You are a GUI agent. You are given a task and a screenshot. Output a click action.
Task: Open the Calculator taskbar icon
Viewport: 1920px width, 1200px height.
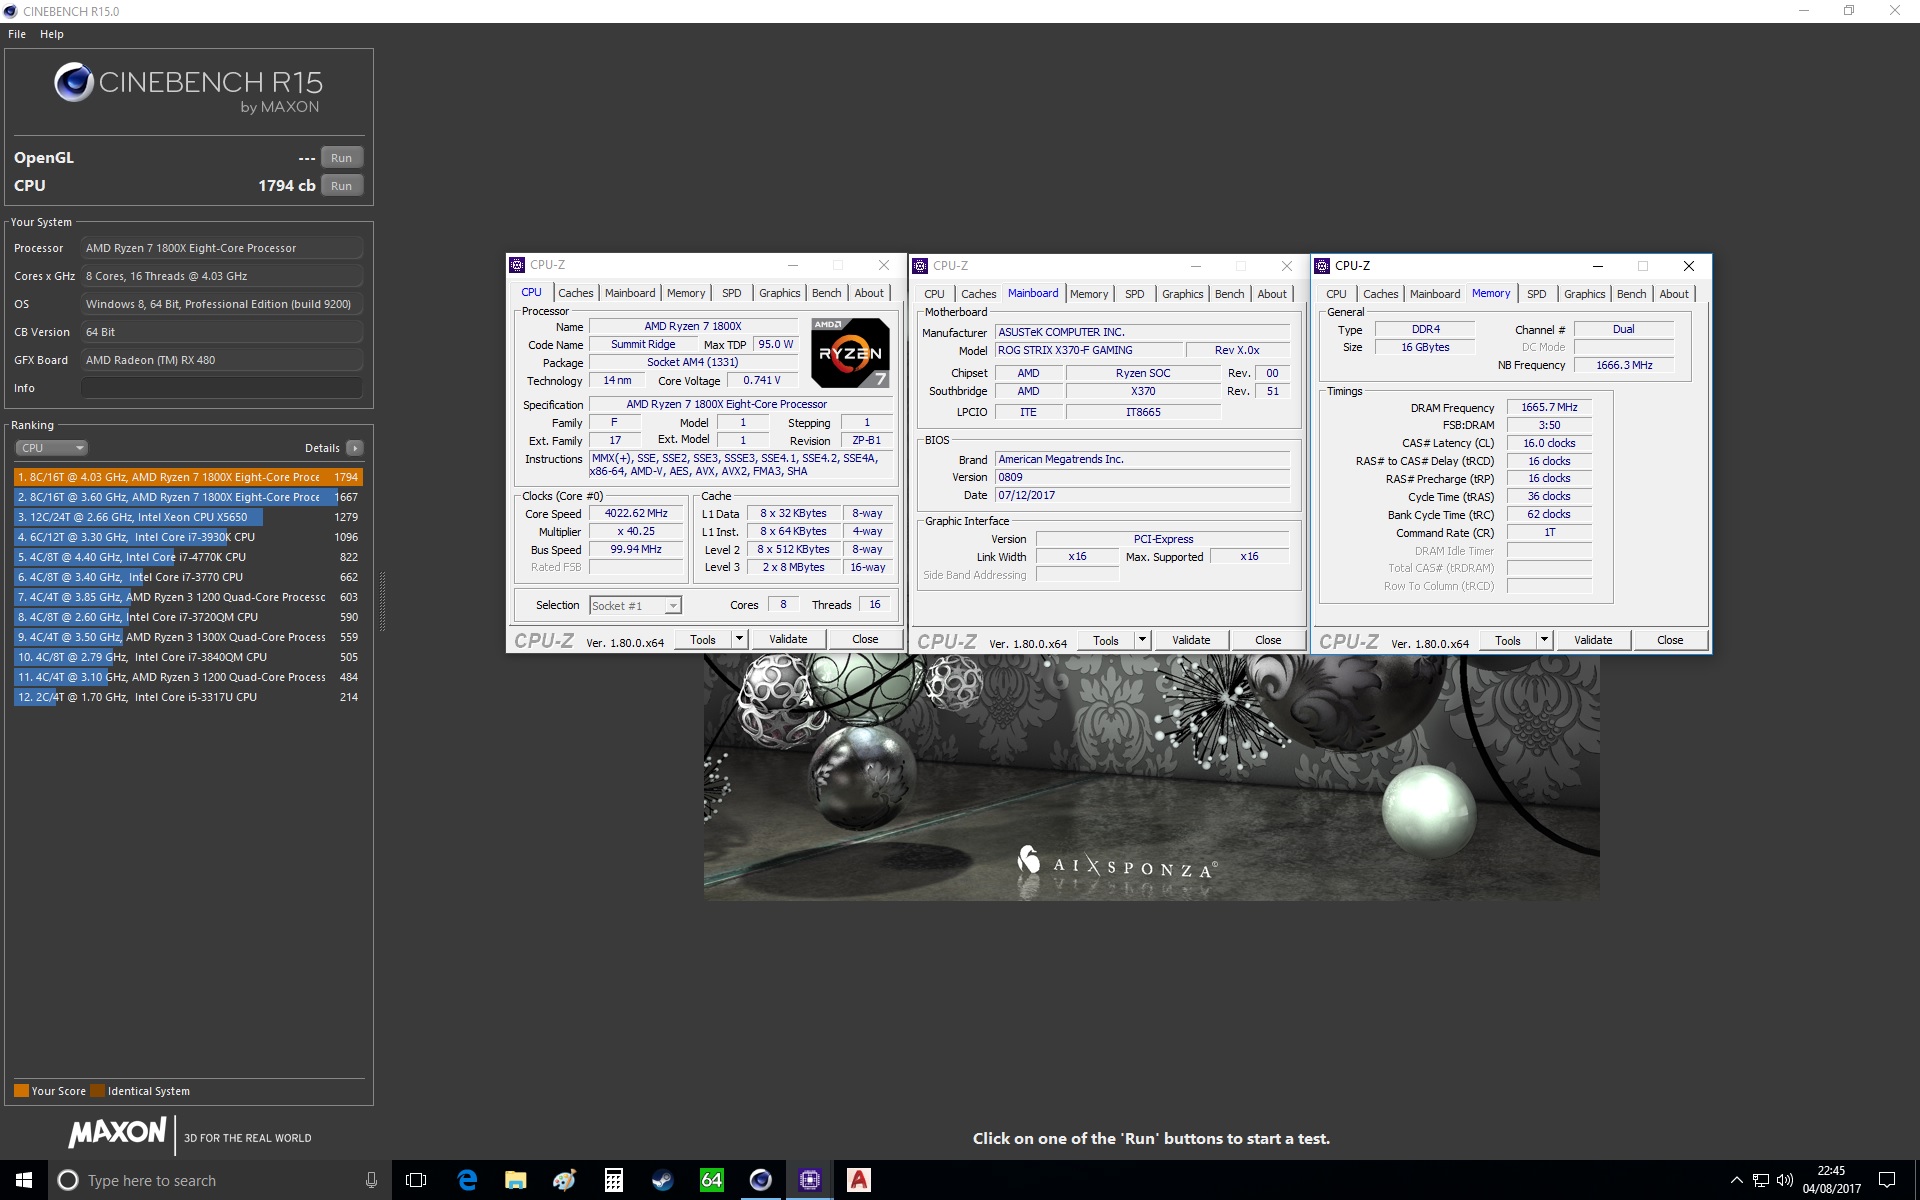(613, 1180)
